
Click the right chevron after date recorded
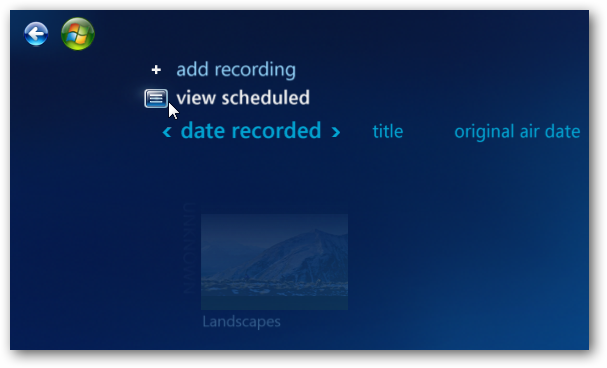tap(336, 132)
